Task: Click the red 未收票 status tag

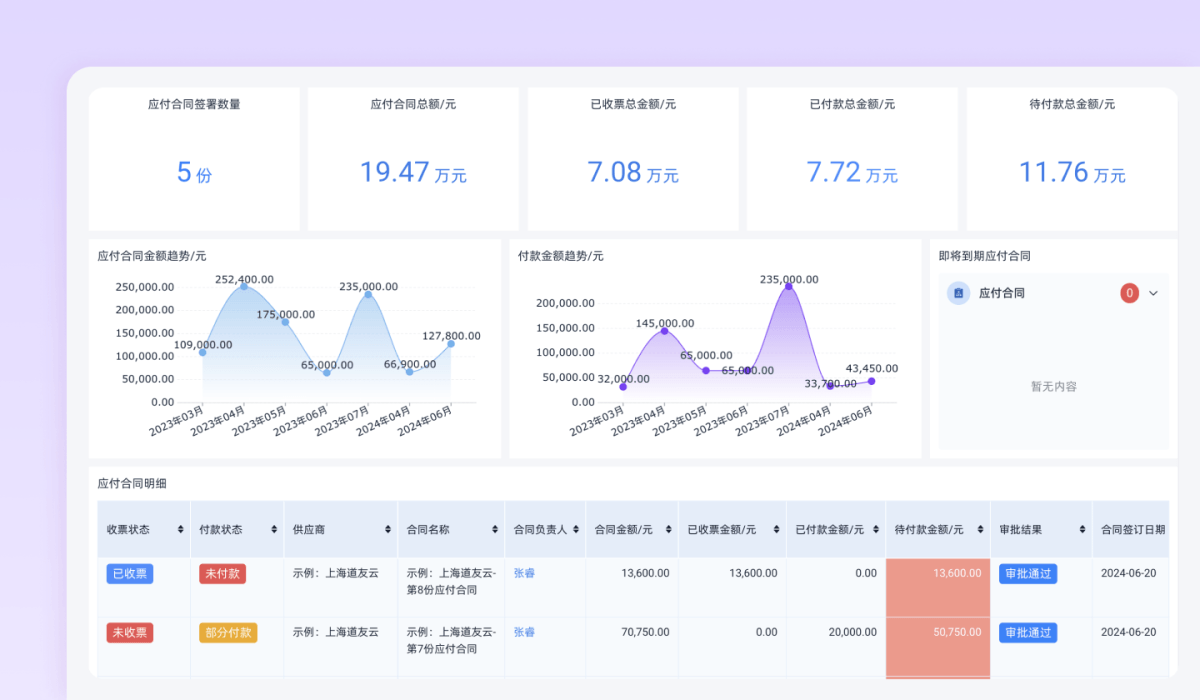Action: tap(130, 633)
